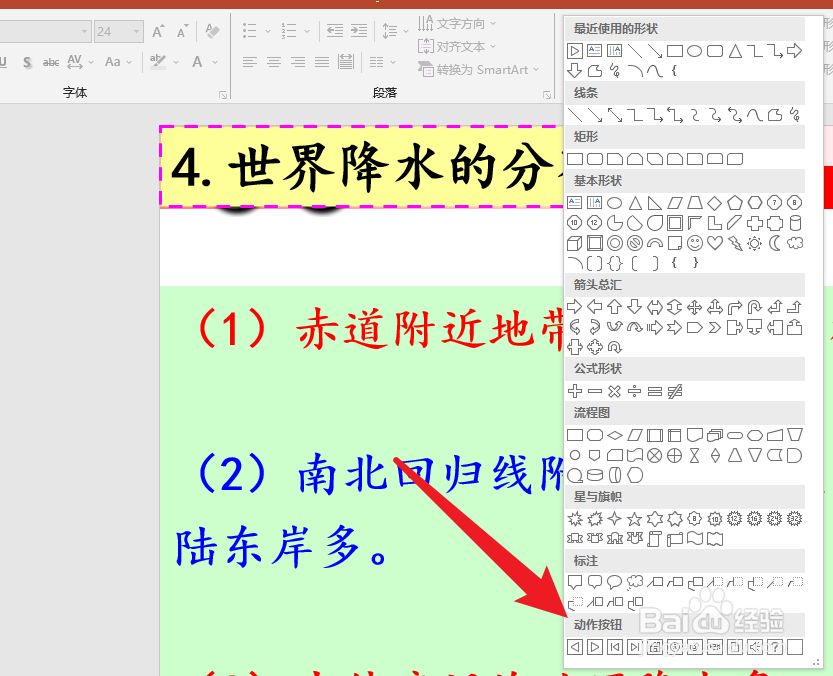This screenshot has width=833, height=676.
Task: Pick the heart shape from Basic Shapes
Action: [x=715, y=243]
